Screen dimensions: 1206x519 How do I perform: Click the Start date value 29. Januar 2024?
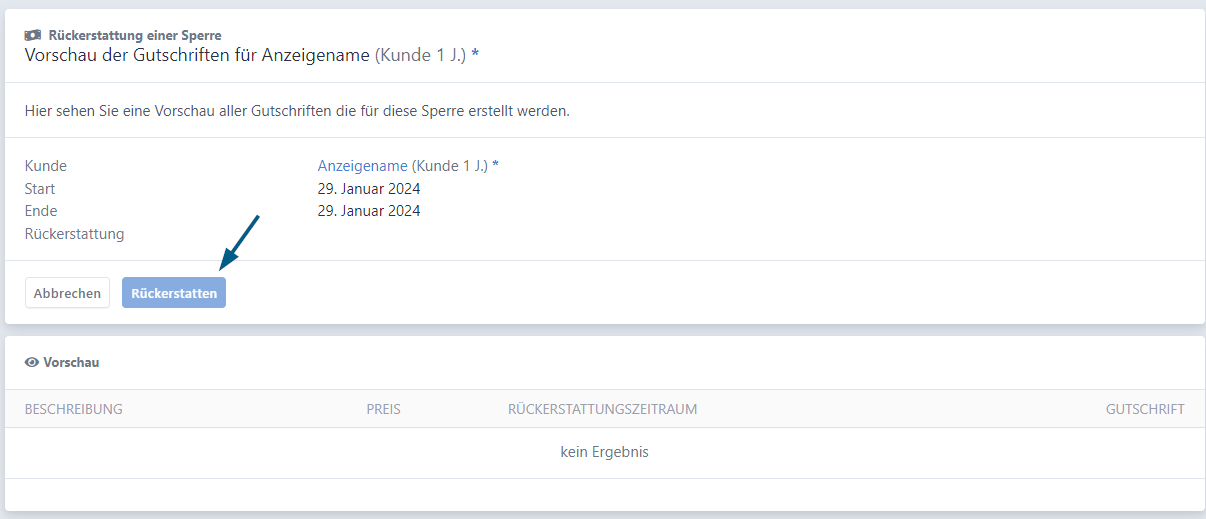click(369, 189)
